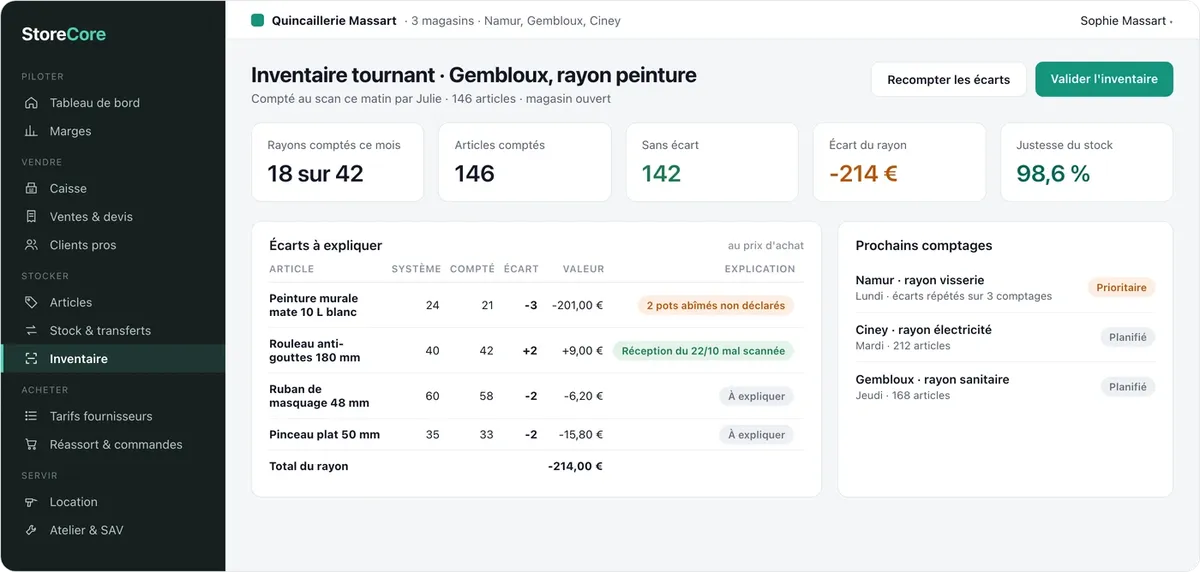This screenshot has width=1200, height=572.
Task: Click the Location calendar icon
Action: (31, 502)
